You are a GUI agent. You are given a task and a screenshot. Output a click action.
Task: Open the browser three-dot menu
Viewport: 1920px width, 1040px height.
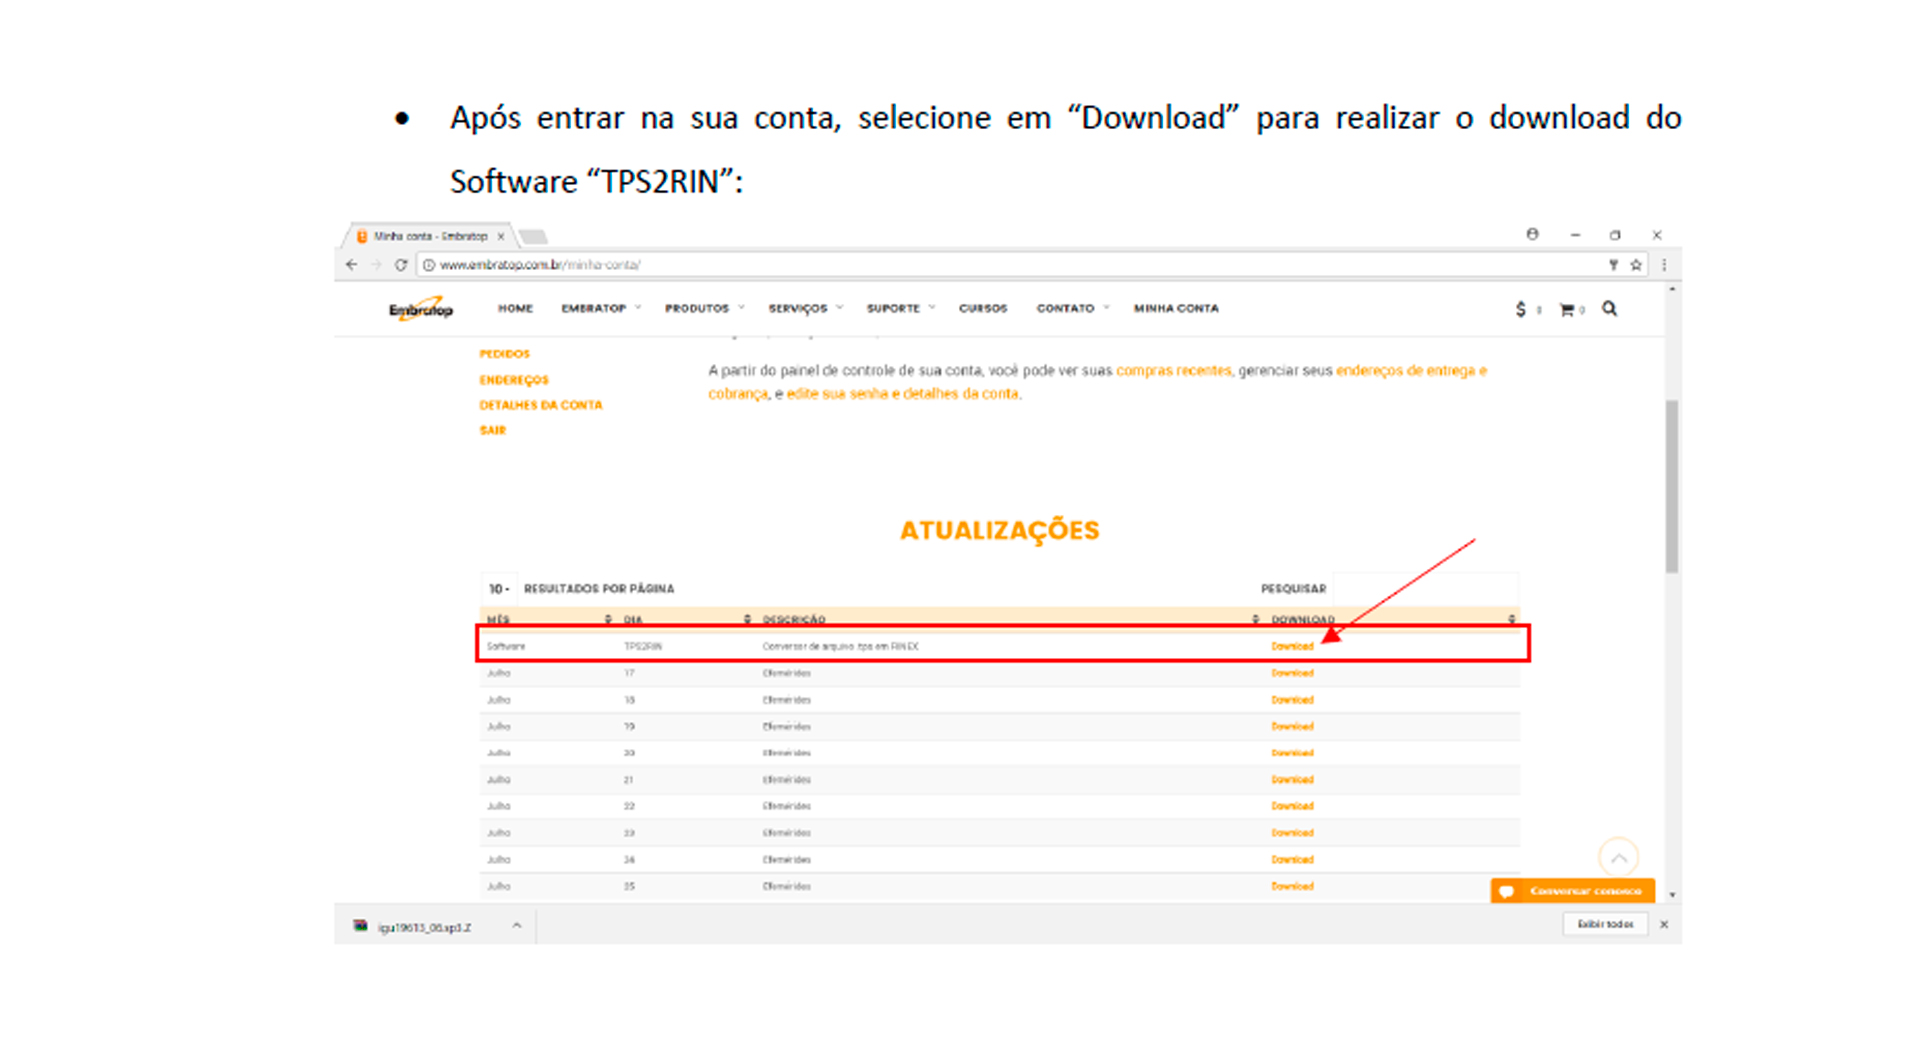[1664, 265]
